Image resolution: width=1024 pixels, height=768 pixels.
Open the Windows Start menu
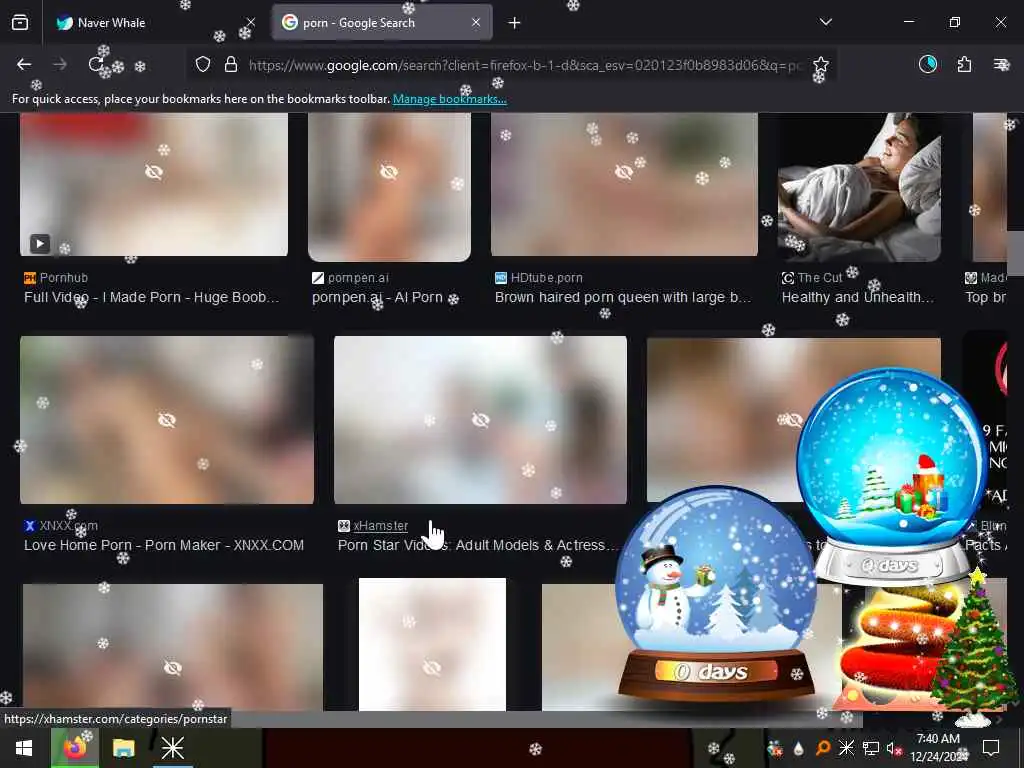tap(25, 748)
